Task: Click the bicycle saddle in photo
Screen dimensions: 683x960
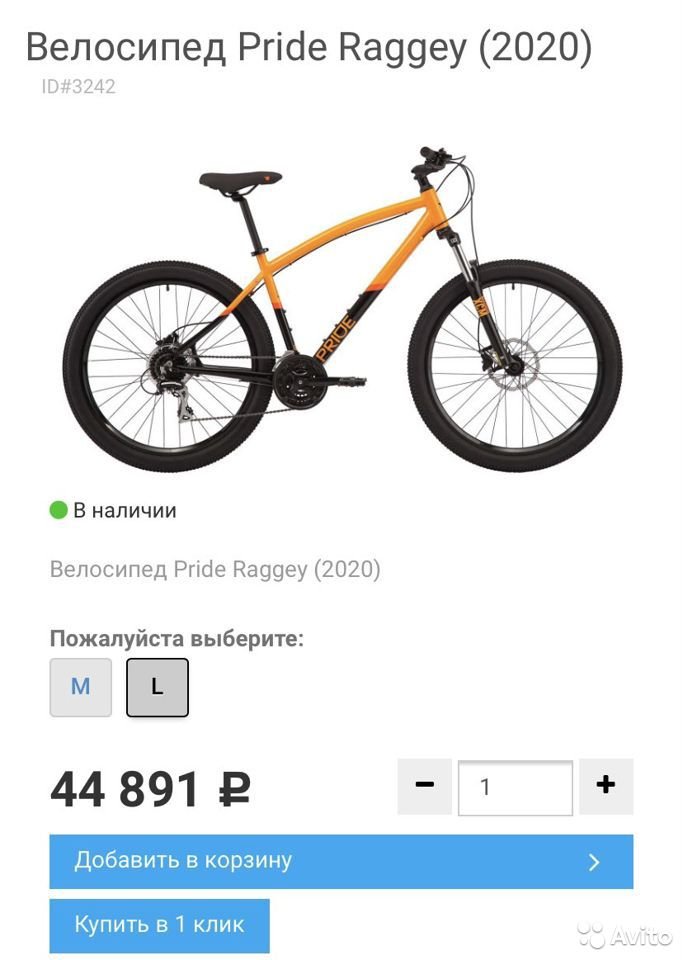Action: tap(241, 180)
